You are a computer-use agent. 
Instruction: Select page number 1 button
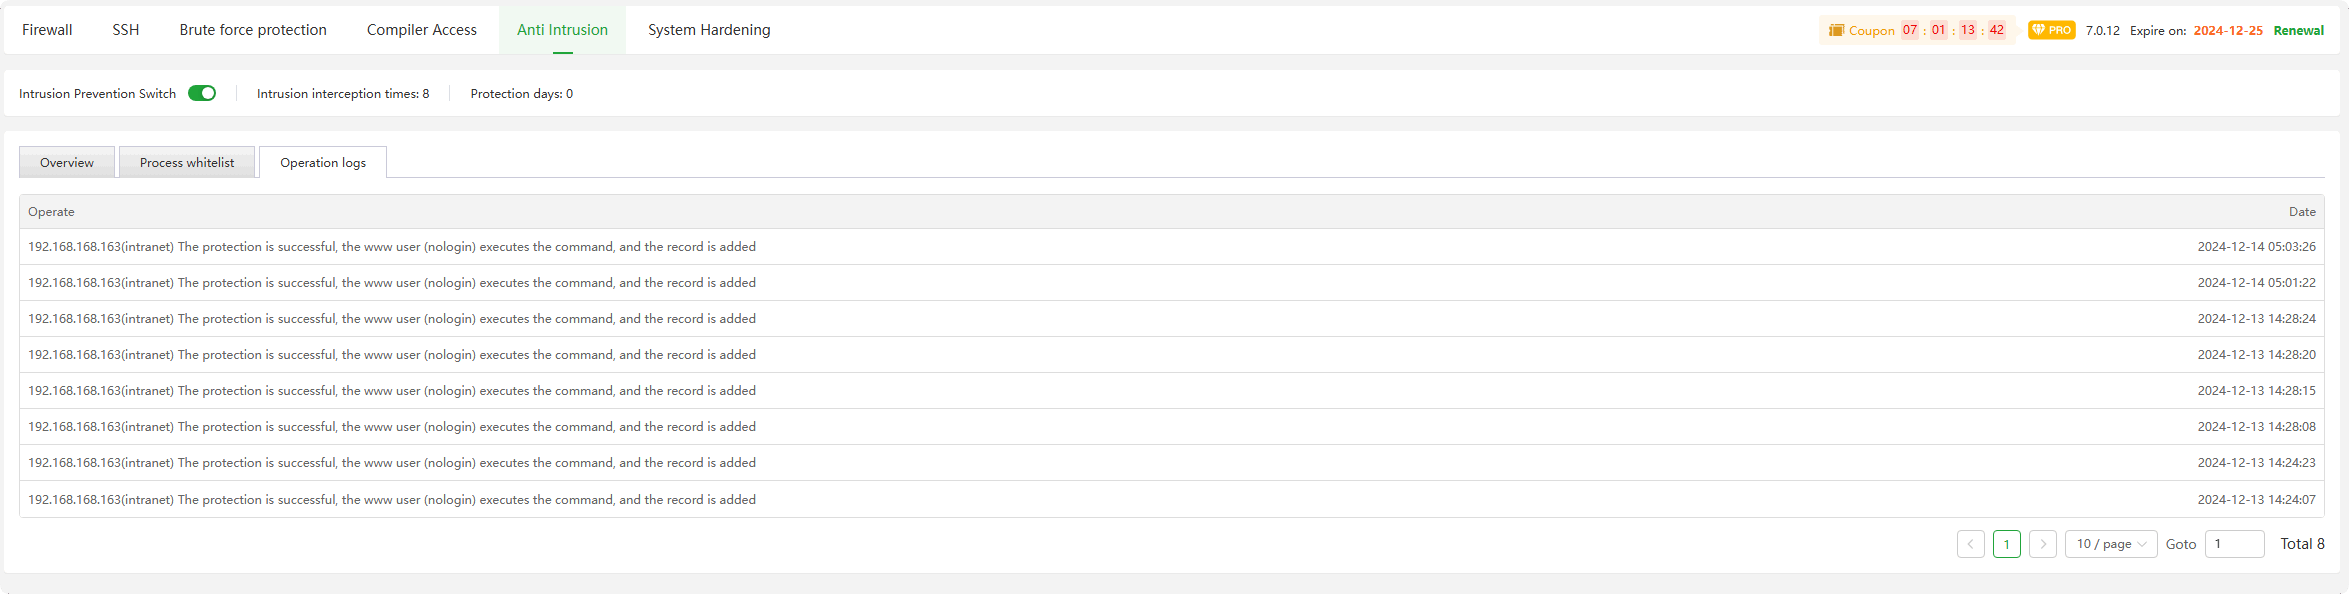2006,544
